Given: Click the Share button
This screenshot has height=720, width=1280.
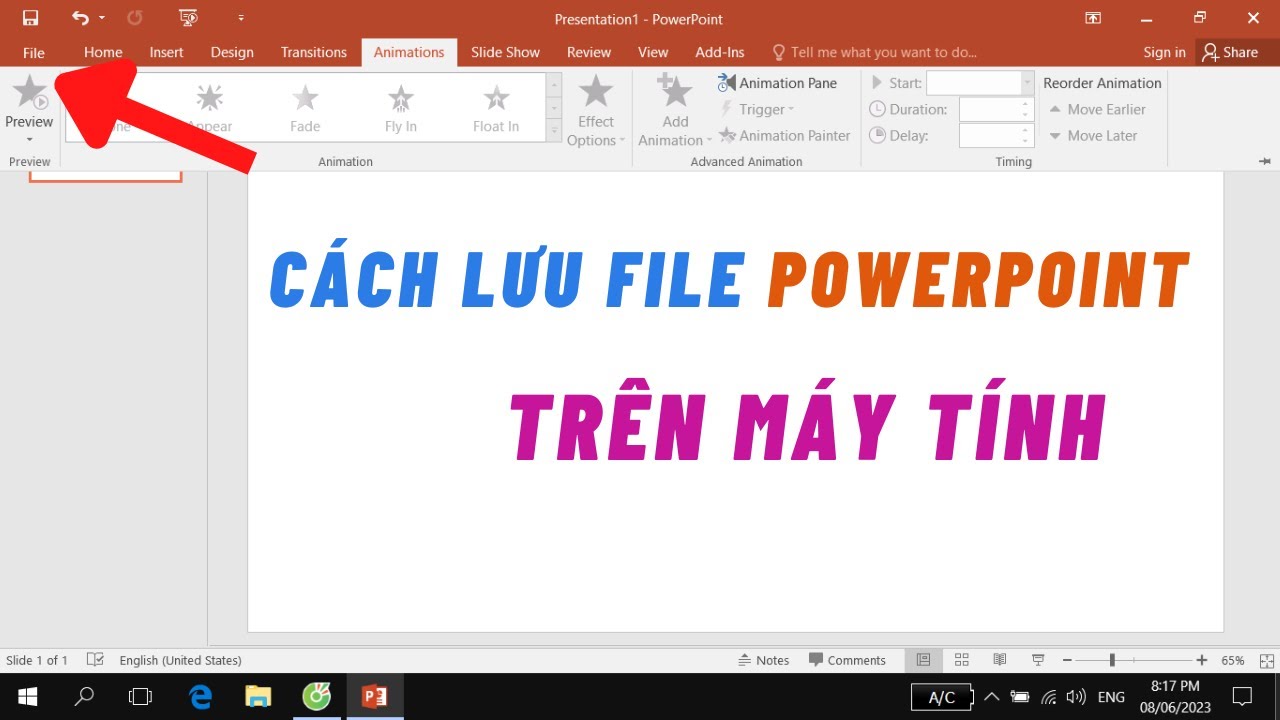Looking at the screenshot, I should pos(1231,52).
